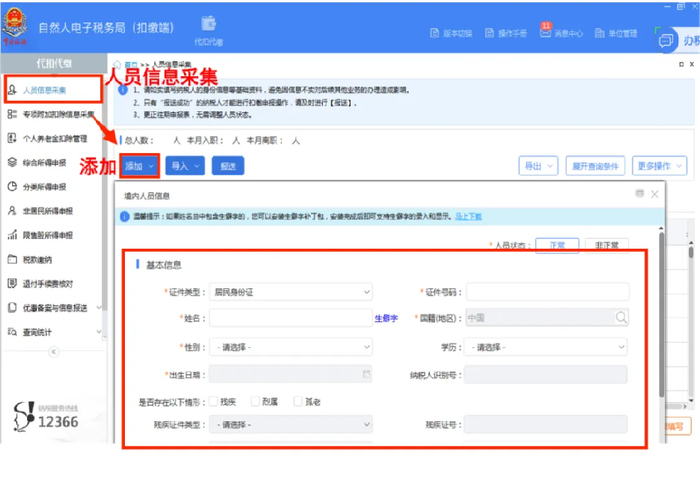The width and height of the screenshot is (700, 484).
Task: Open the 证件类型 dropdown showing 居民身份证
Action: coord(291,292)
